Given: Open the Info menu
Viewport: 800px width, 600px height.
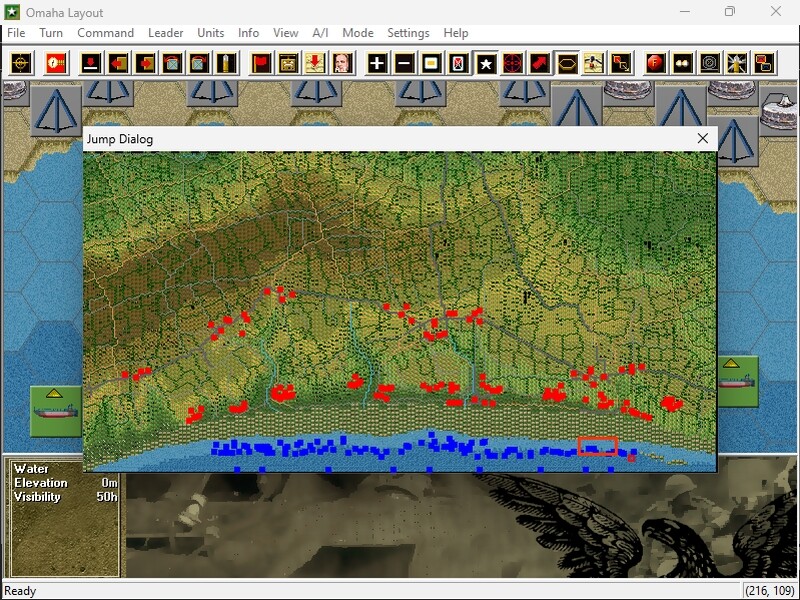Looking at the screenshot, I should tap(248, 33).
